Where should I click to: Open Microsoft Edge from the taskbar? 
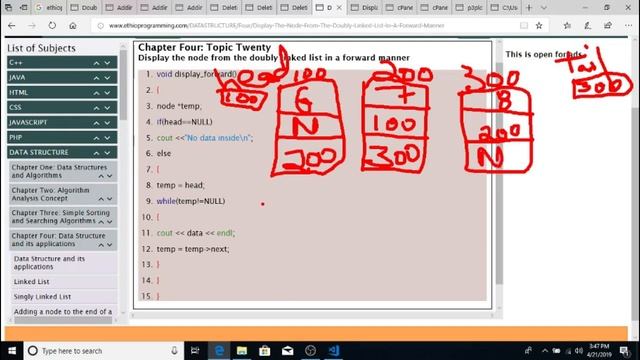219,351
